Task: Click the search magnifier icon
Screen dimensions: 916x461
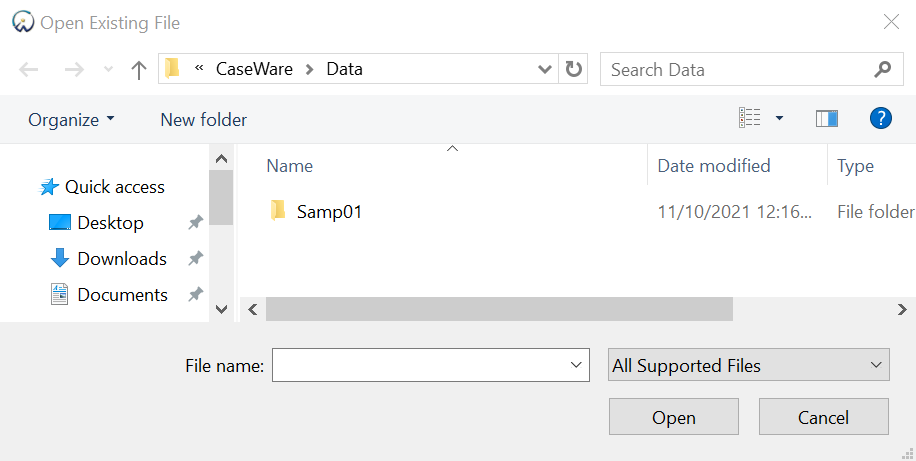Action: pos(882,70)
